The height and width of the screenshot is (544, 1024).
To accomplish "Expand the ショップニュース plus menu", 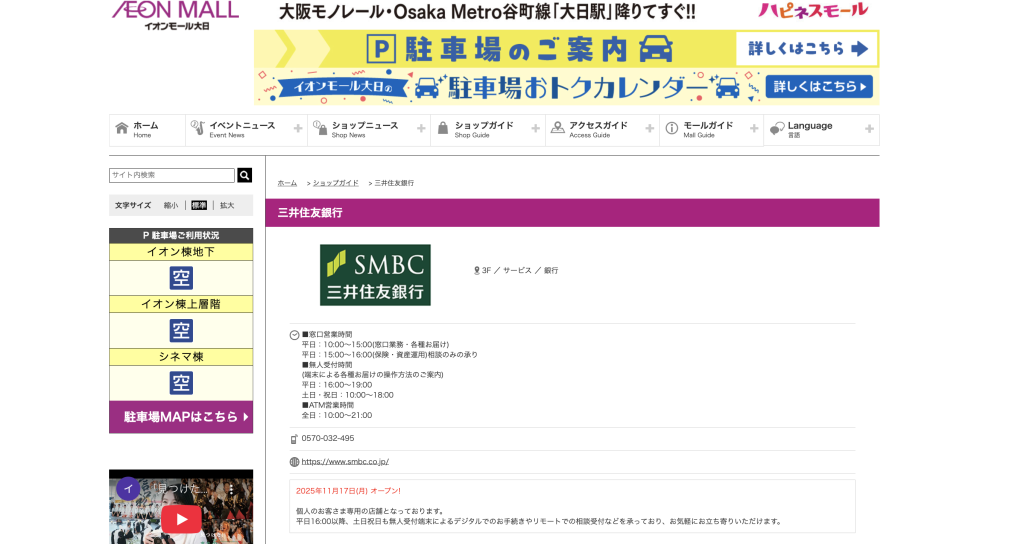I will coord(421,129).
